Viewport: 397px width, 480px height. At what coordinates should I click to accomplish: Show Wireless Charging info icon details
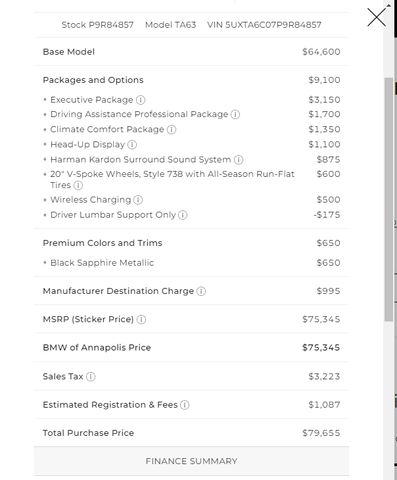coord(138,200)
